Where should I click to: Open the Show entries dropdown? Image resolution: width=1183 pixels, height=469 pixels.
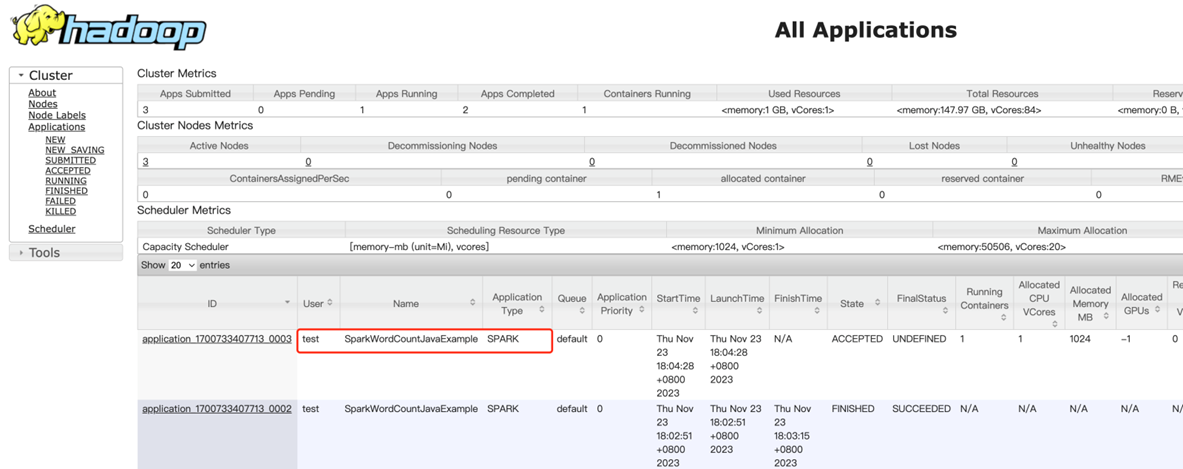click(182, 266)
